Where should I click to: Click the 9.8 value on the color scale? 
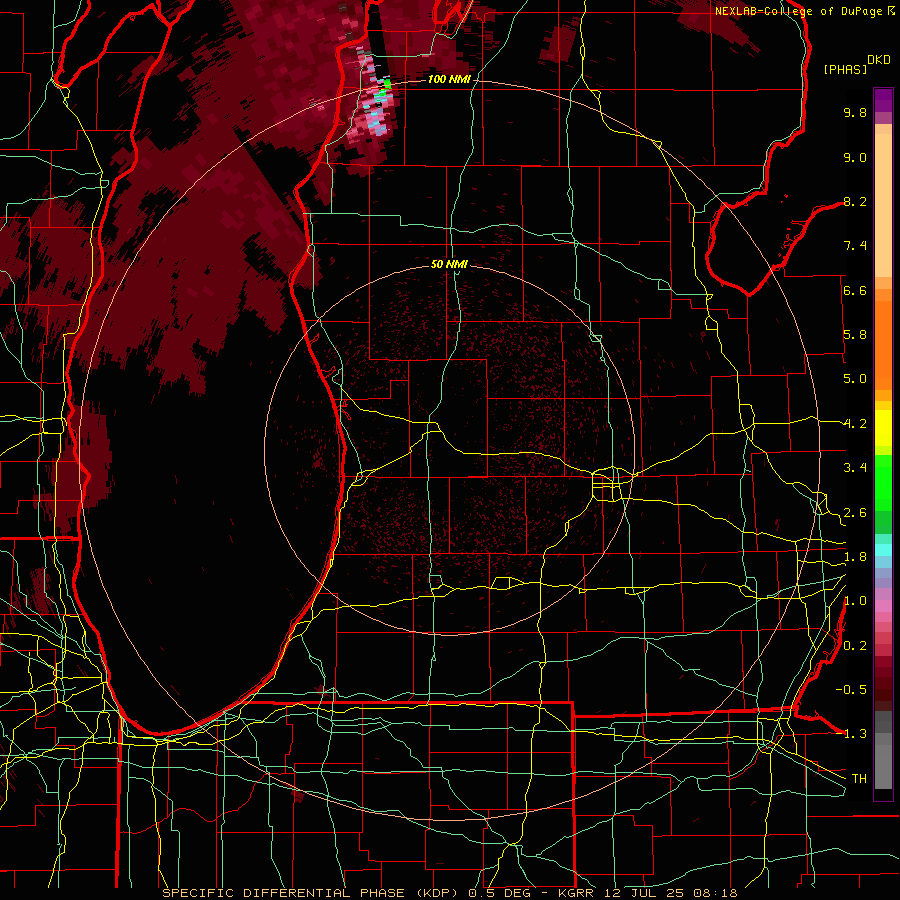click(x=855, y=113)
